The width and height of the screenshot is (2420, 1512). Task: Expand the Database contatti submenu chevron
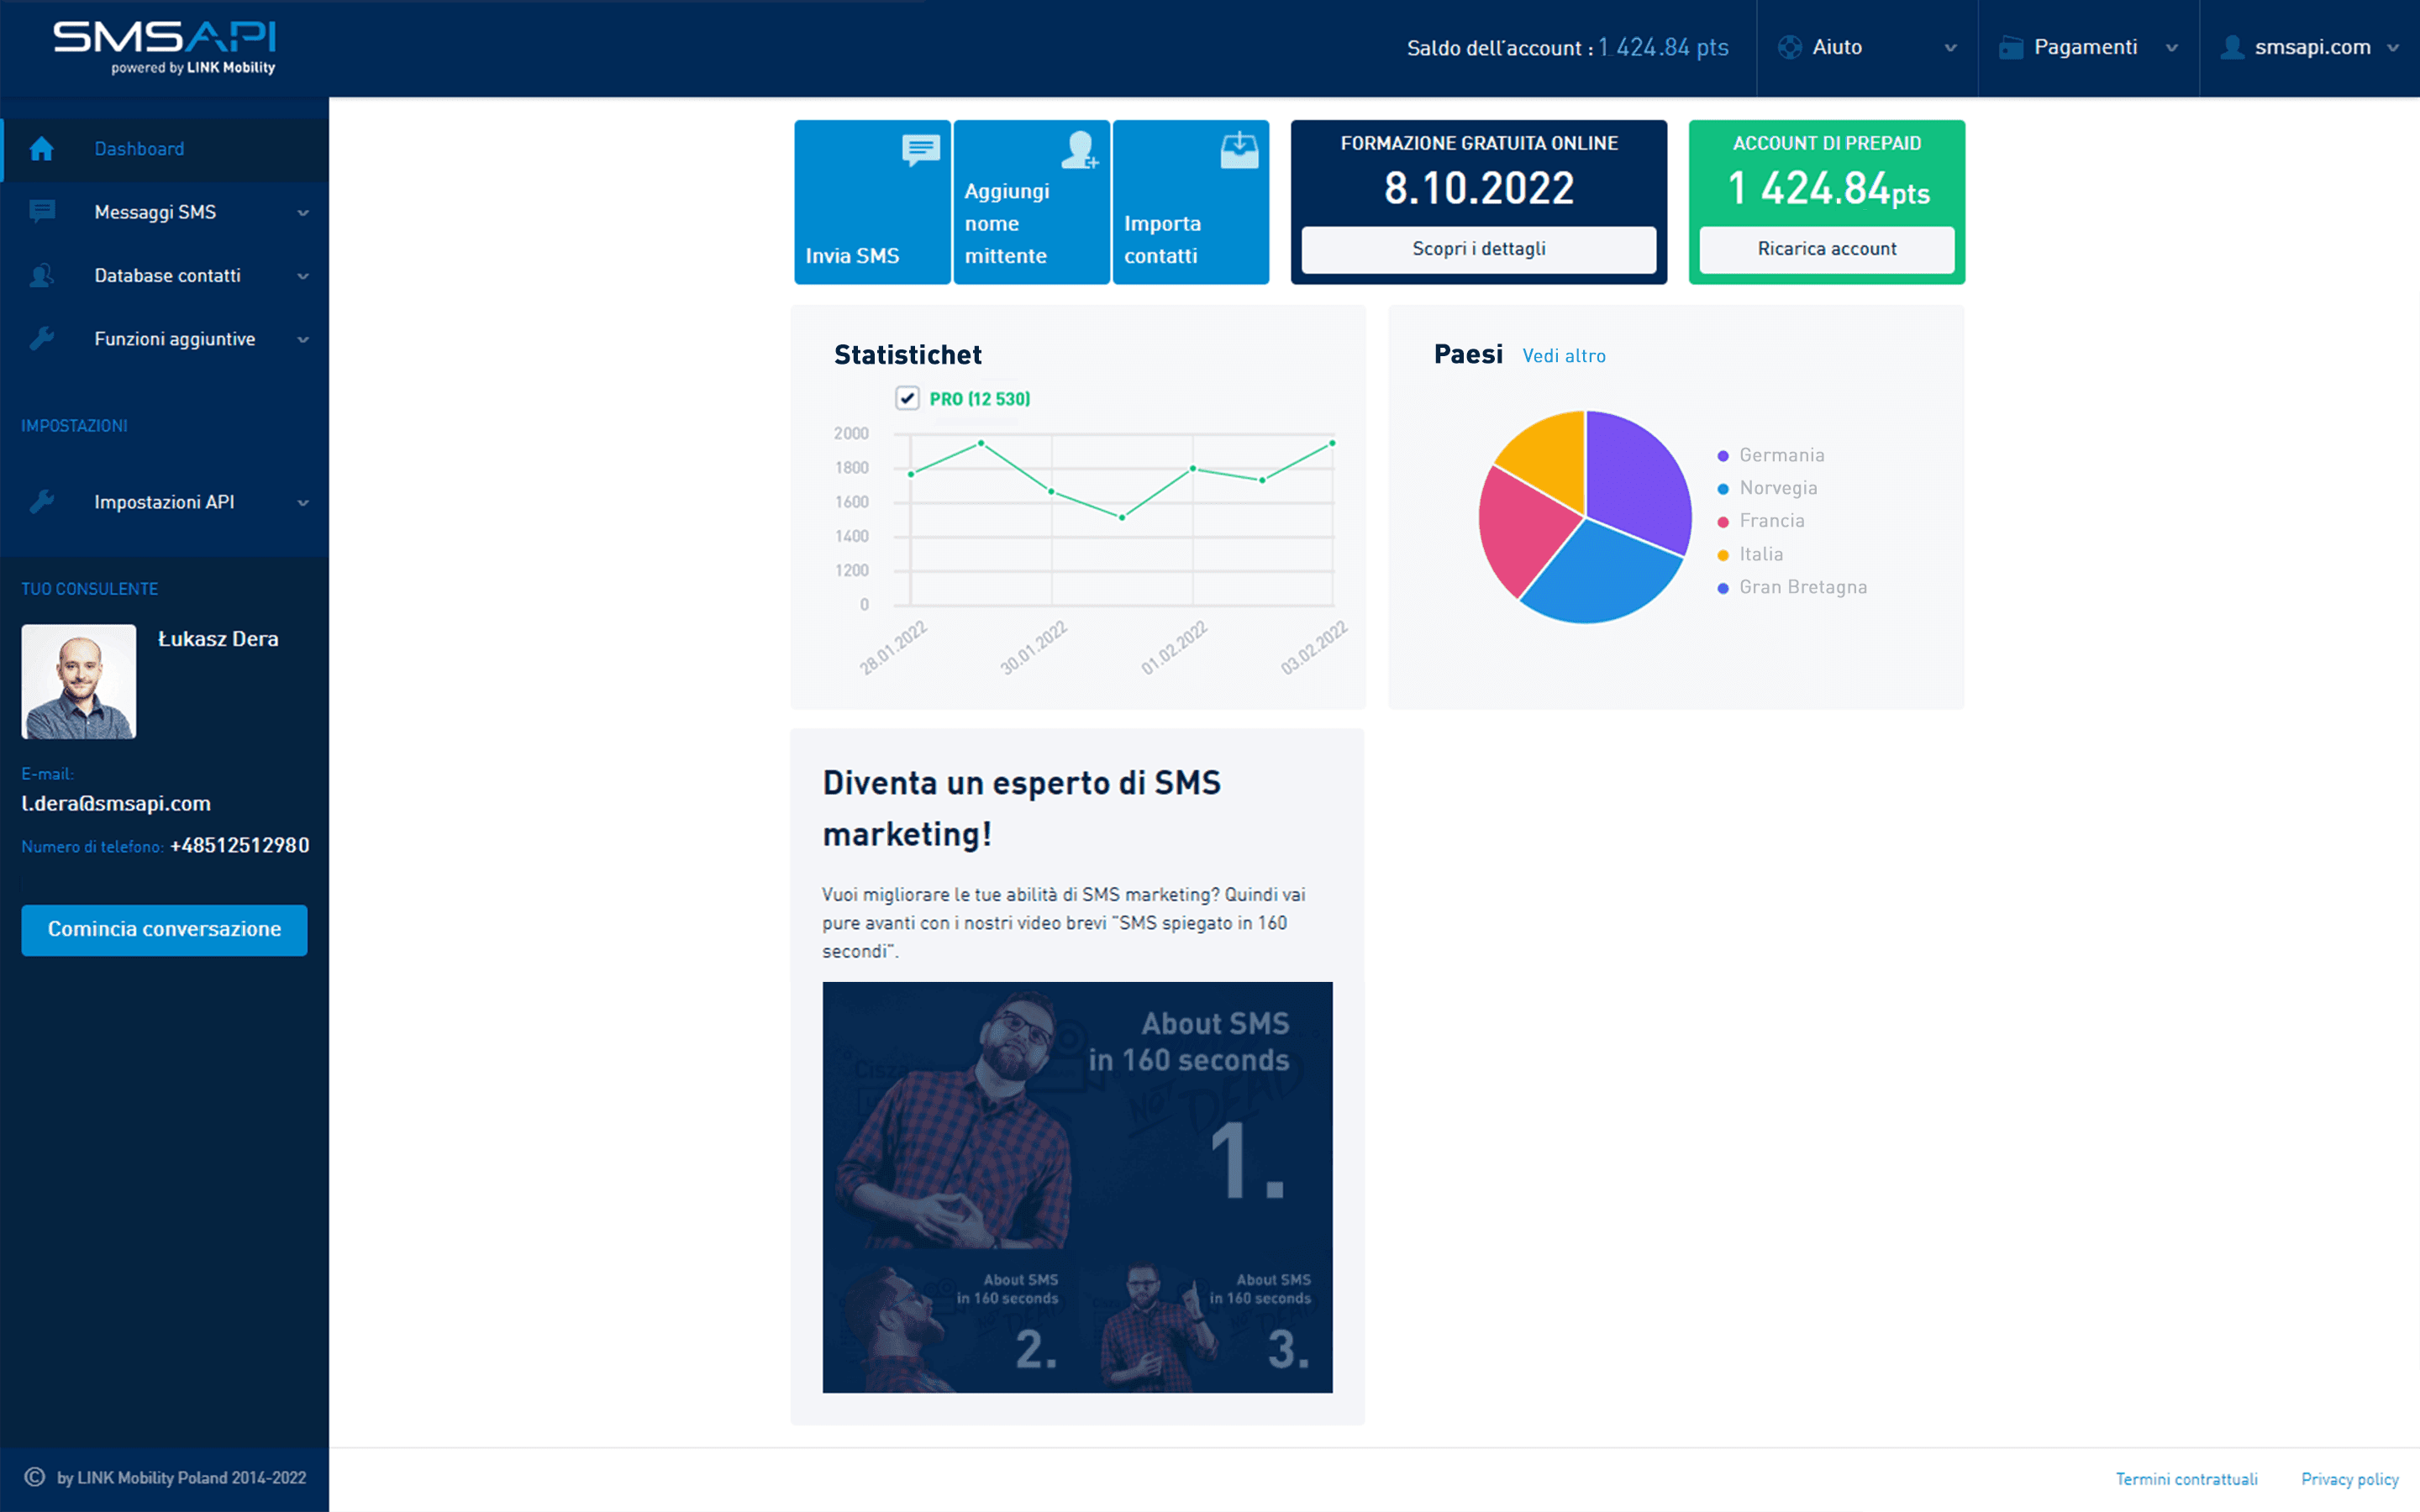tap(303, 277)
